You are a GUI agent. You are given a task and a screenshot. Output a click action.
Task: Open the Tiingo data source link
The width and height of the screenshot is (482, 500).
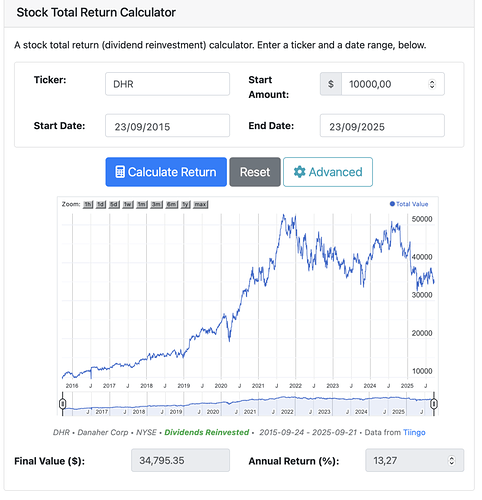point(414,432)
